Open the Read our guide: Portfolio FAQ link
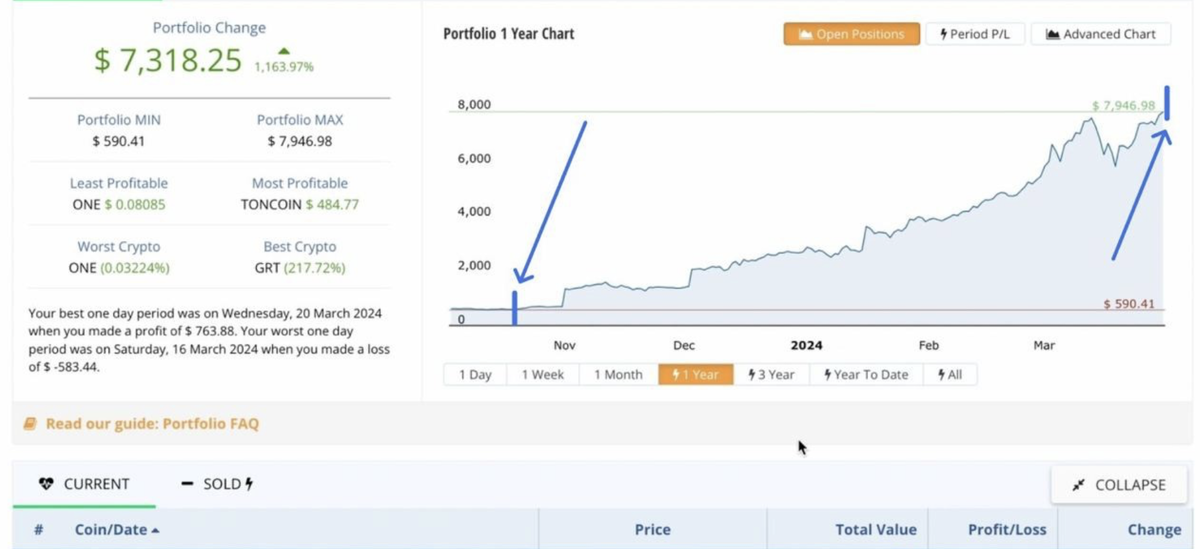 click(x=152, y=424)
